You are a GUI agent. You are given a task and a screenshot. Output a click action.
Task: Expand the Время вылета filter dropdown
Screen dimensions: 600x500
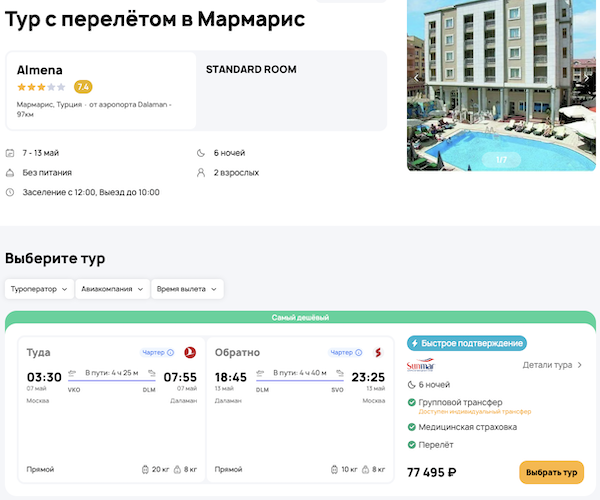pyautogui.click(x=188, y=289)
